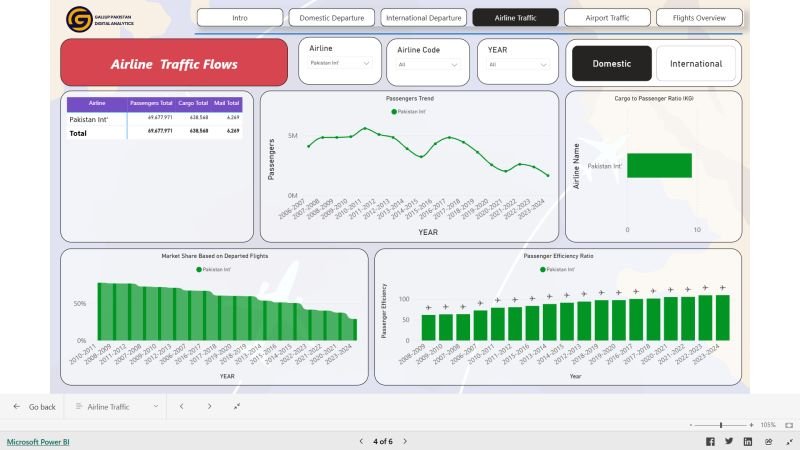Open the Airline dropdown slicer

[x=340, y=63]
